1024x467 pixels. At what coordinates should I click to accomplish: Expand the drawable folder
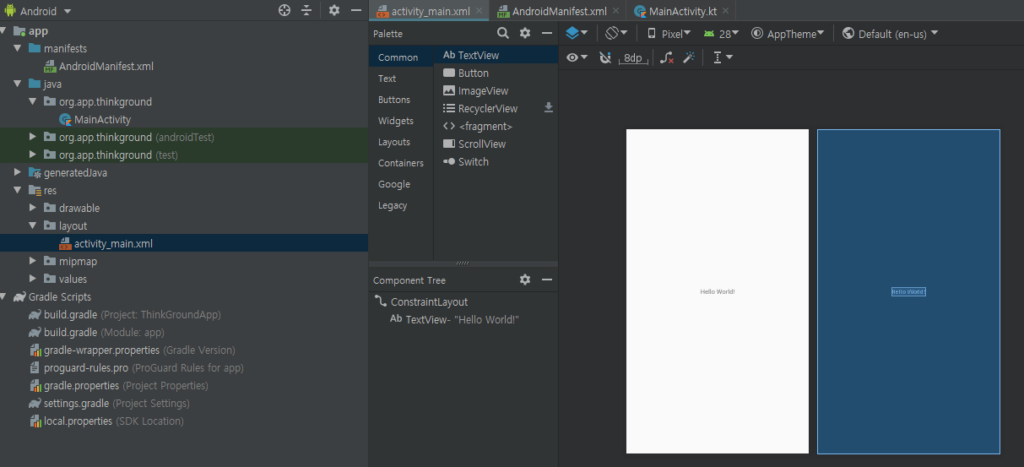tap(33, 208)
